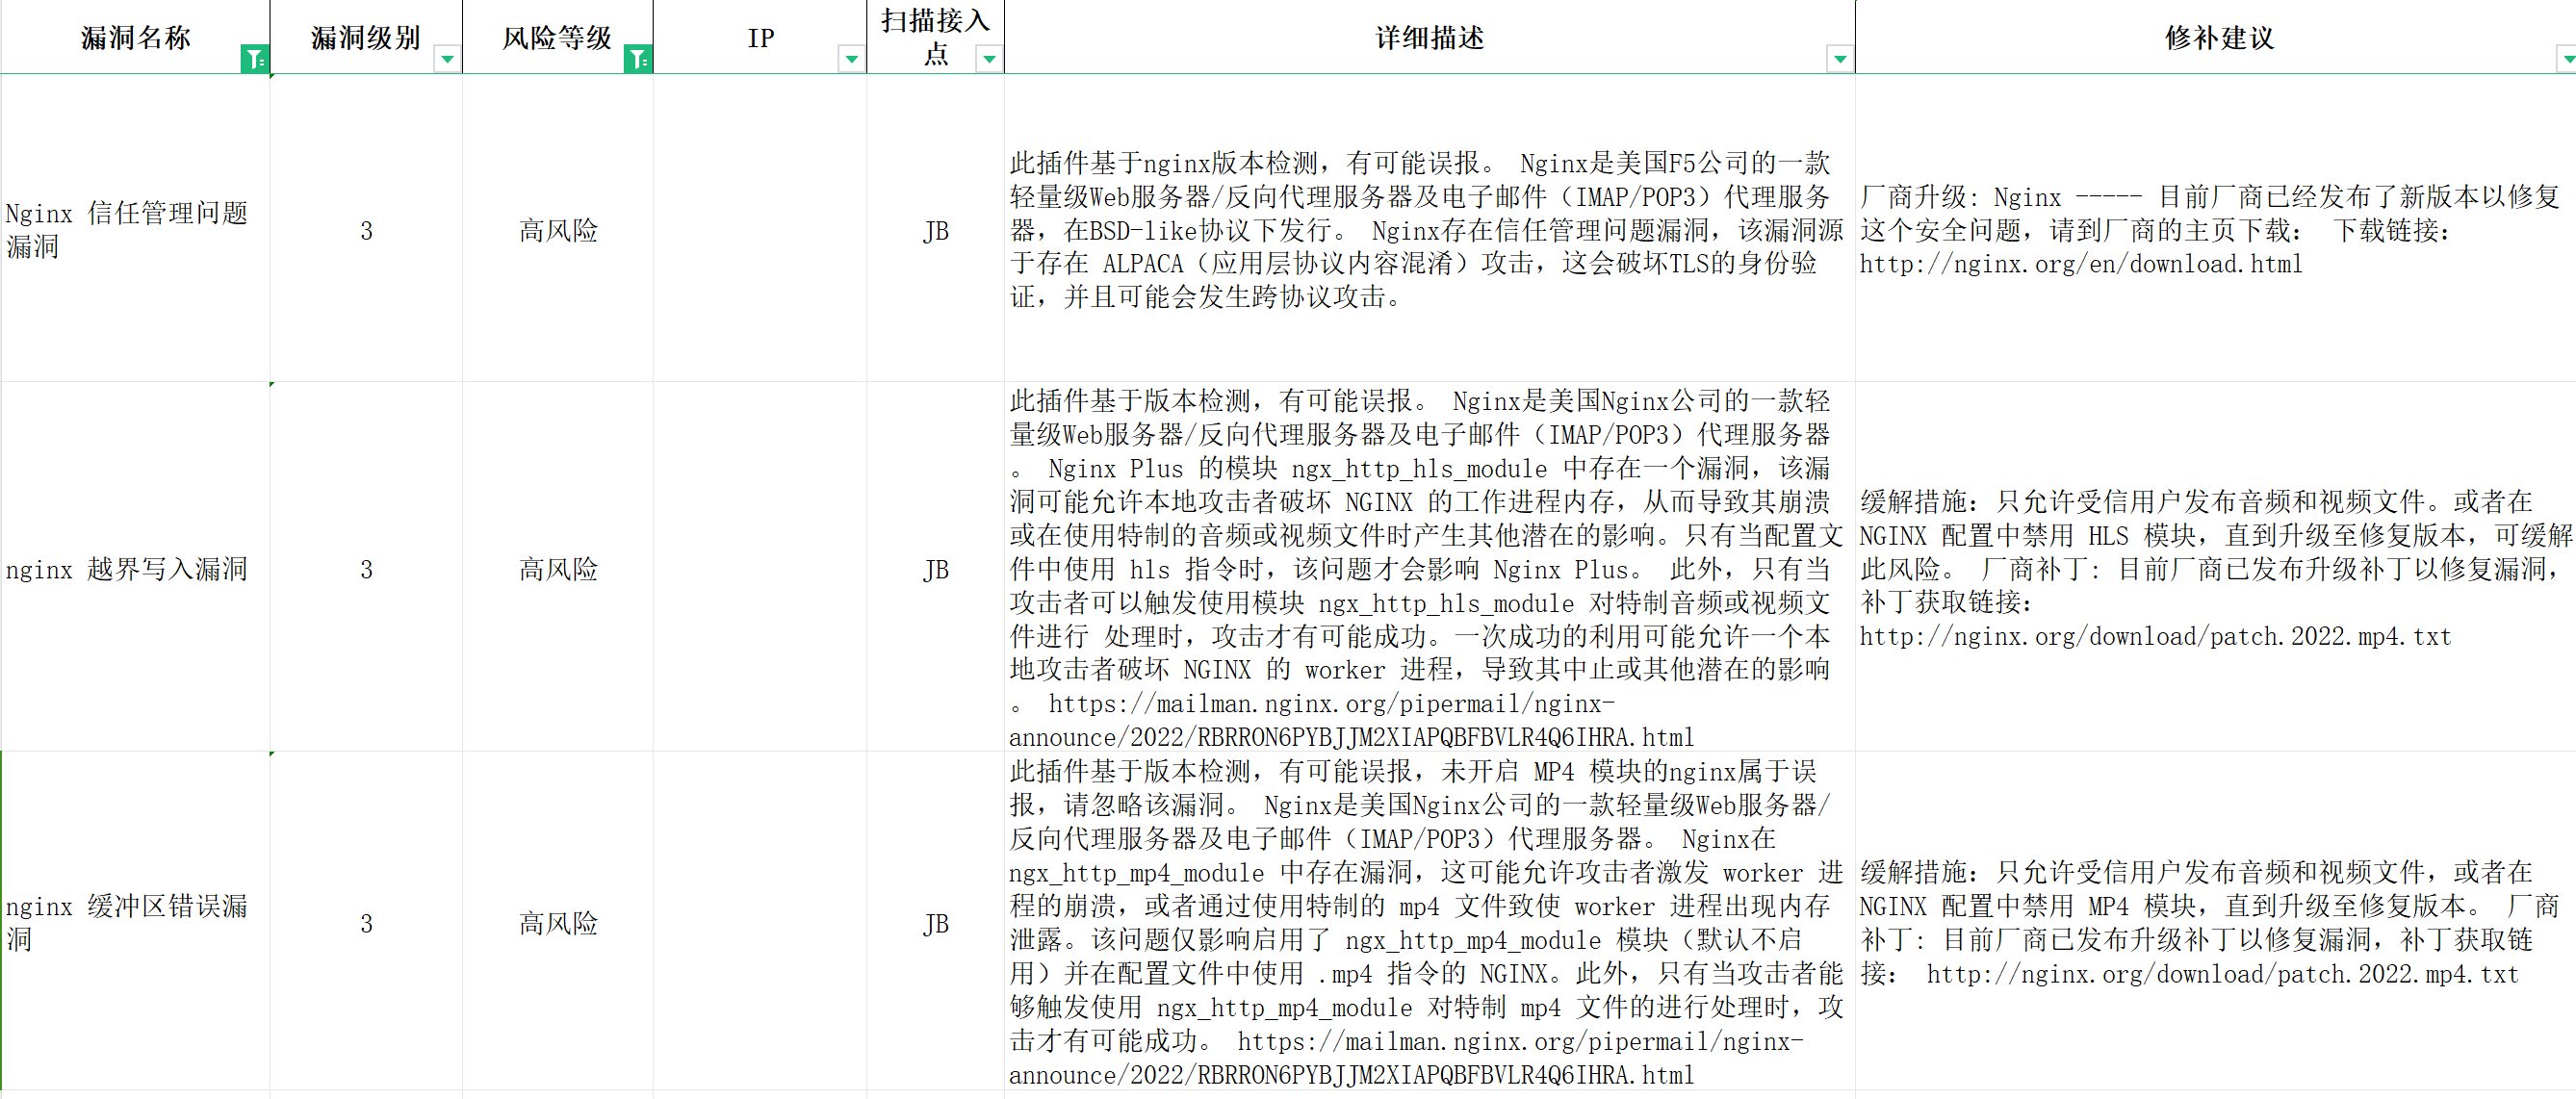This screenshot has height=1099, width=2576.
Task: Select empty IP cell in 越界写入 row
Action: 760,568
